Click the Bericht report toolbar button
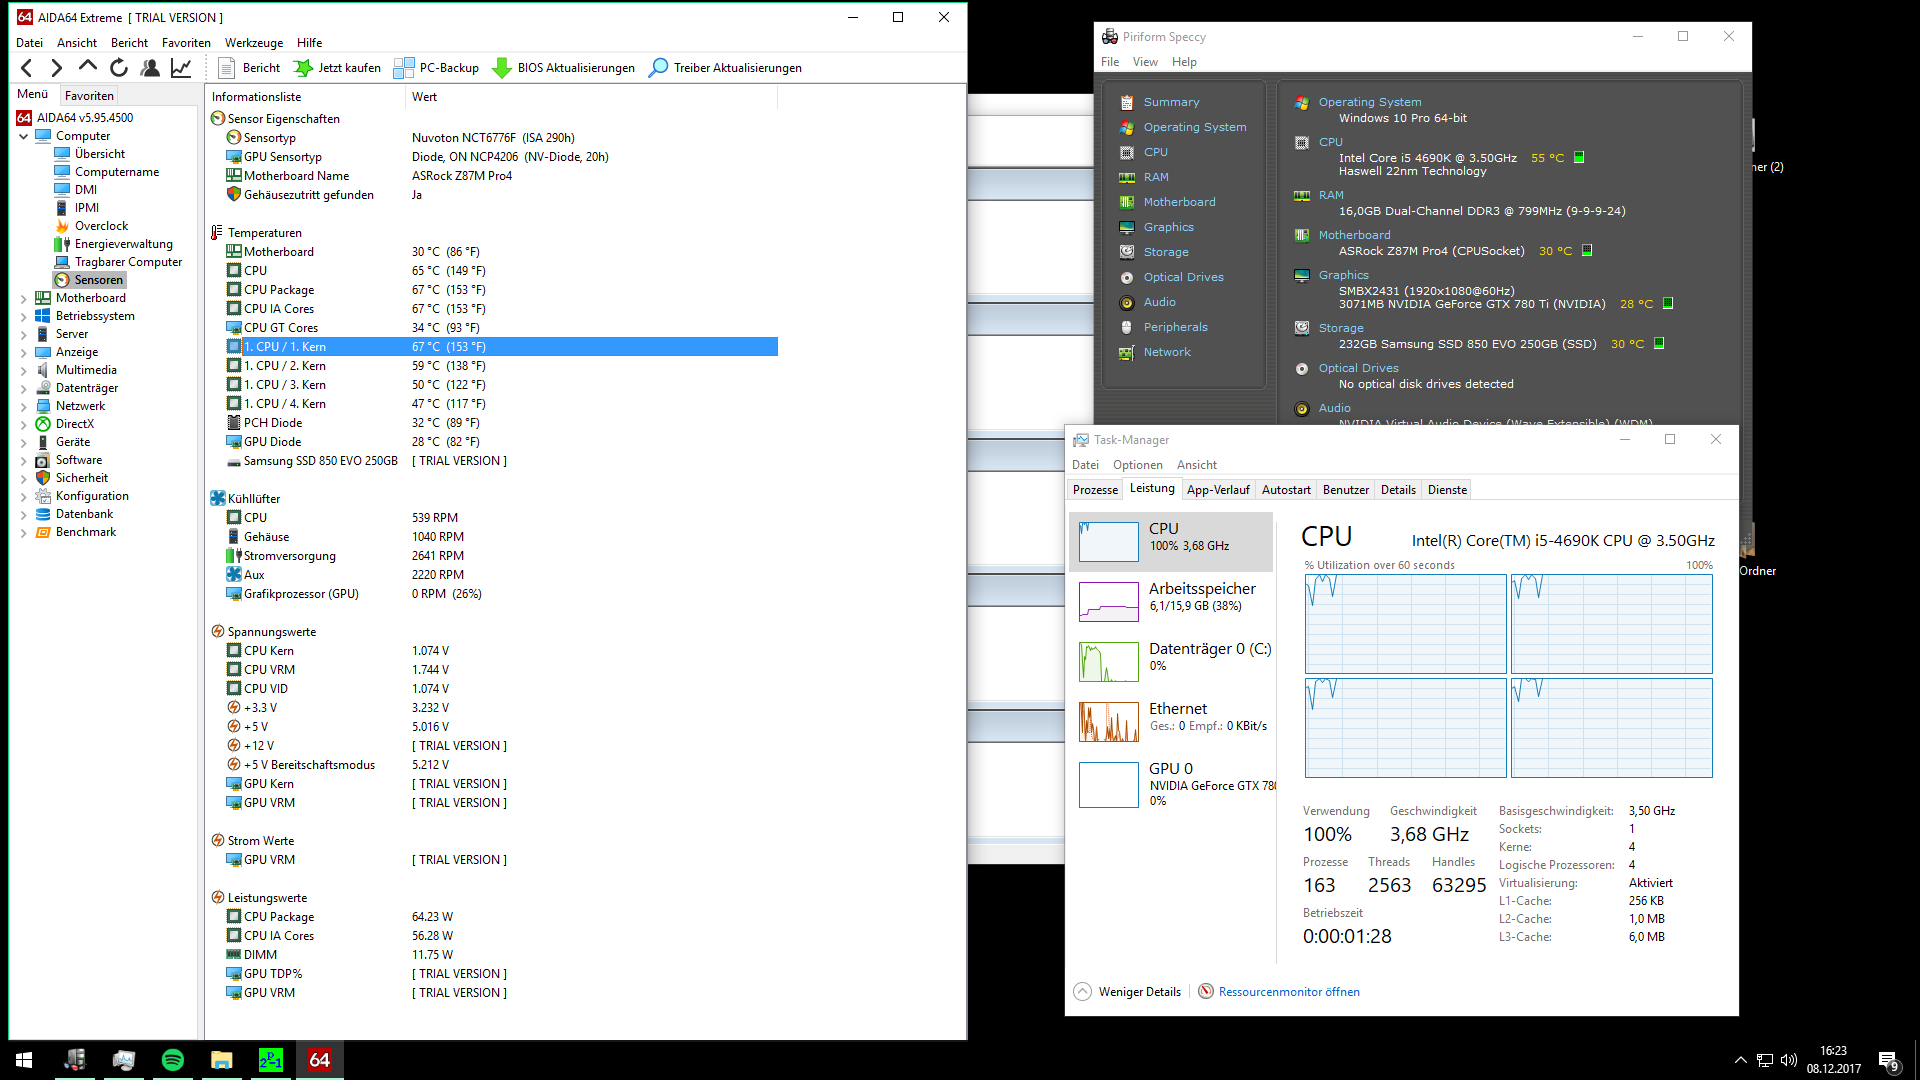The width and height of the screenshot is (1920, 1080). (x=249, y=68)
